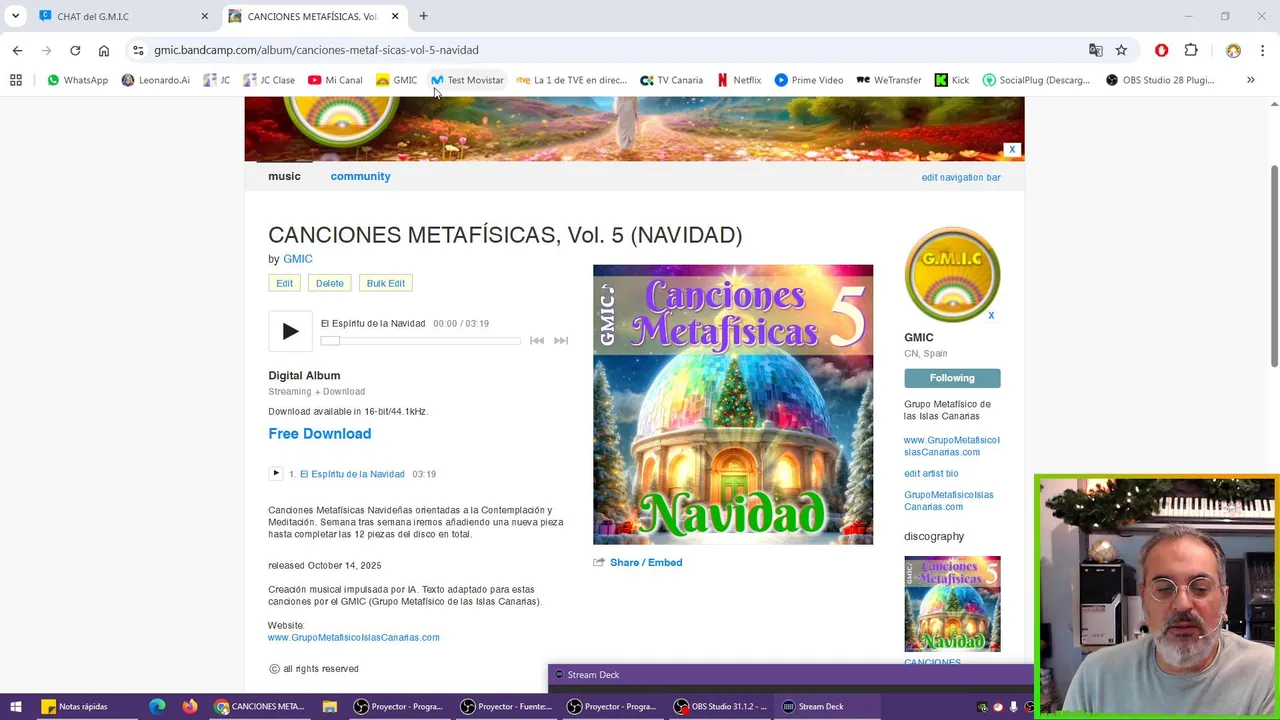Click the playback progress bar
Screen dimensions: 1280x720
pyautogui.click(x=420, y=341)
